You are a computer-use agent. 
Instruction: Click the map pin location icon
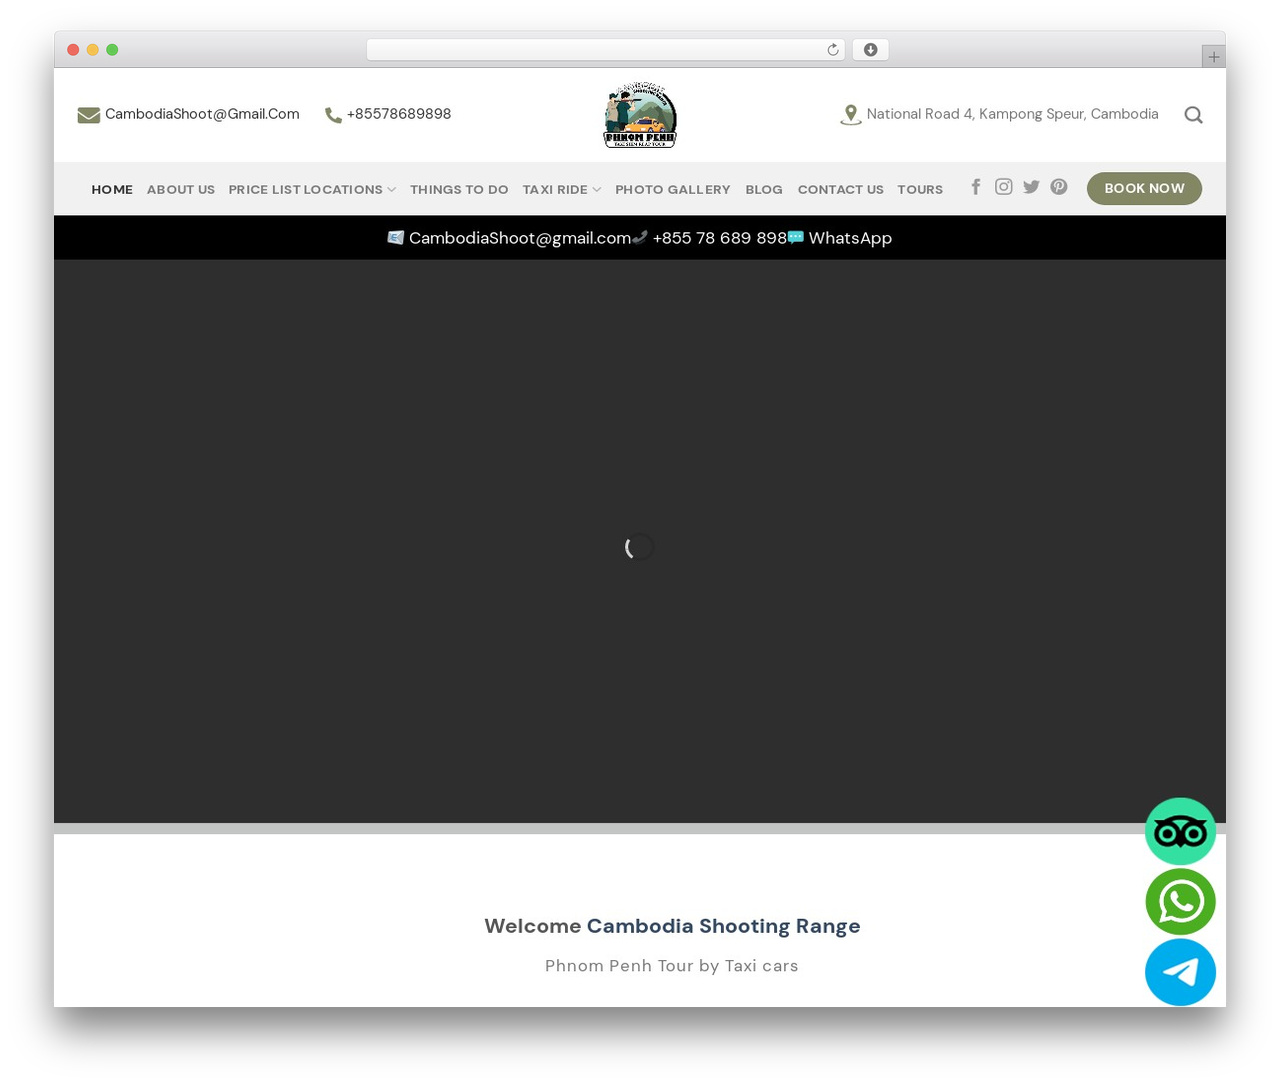pos(850,115)
